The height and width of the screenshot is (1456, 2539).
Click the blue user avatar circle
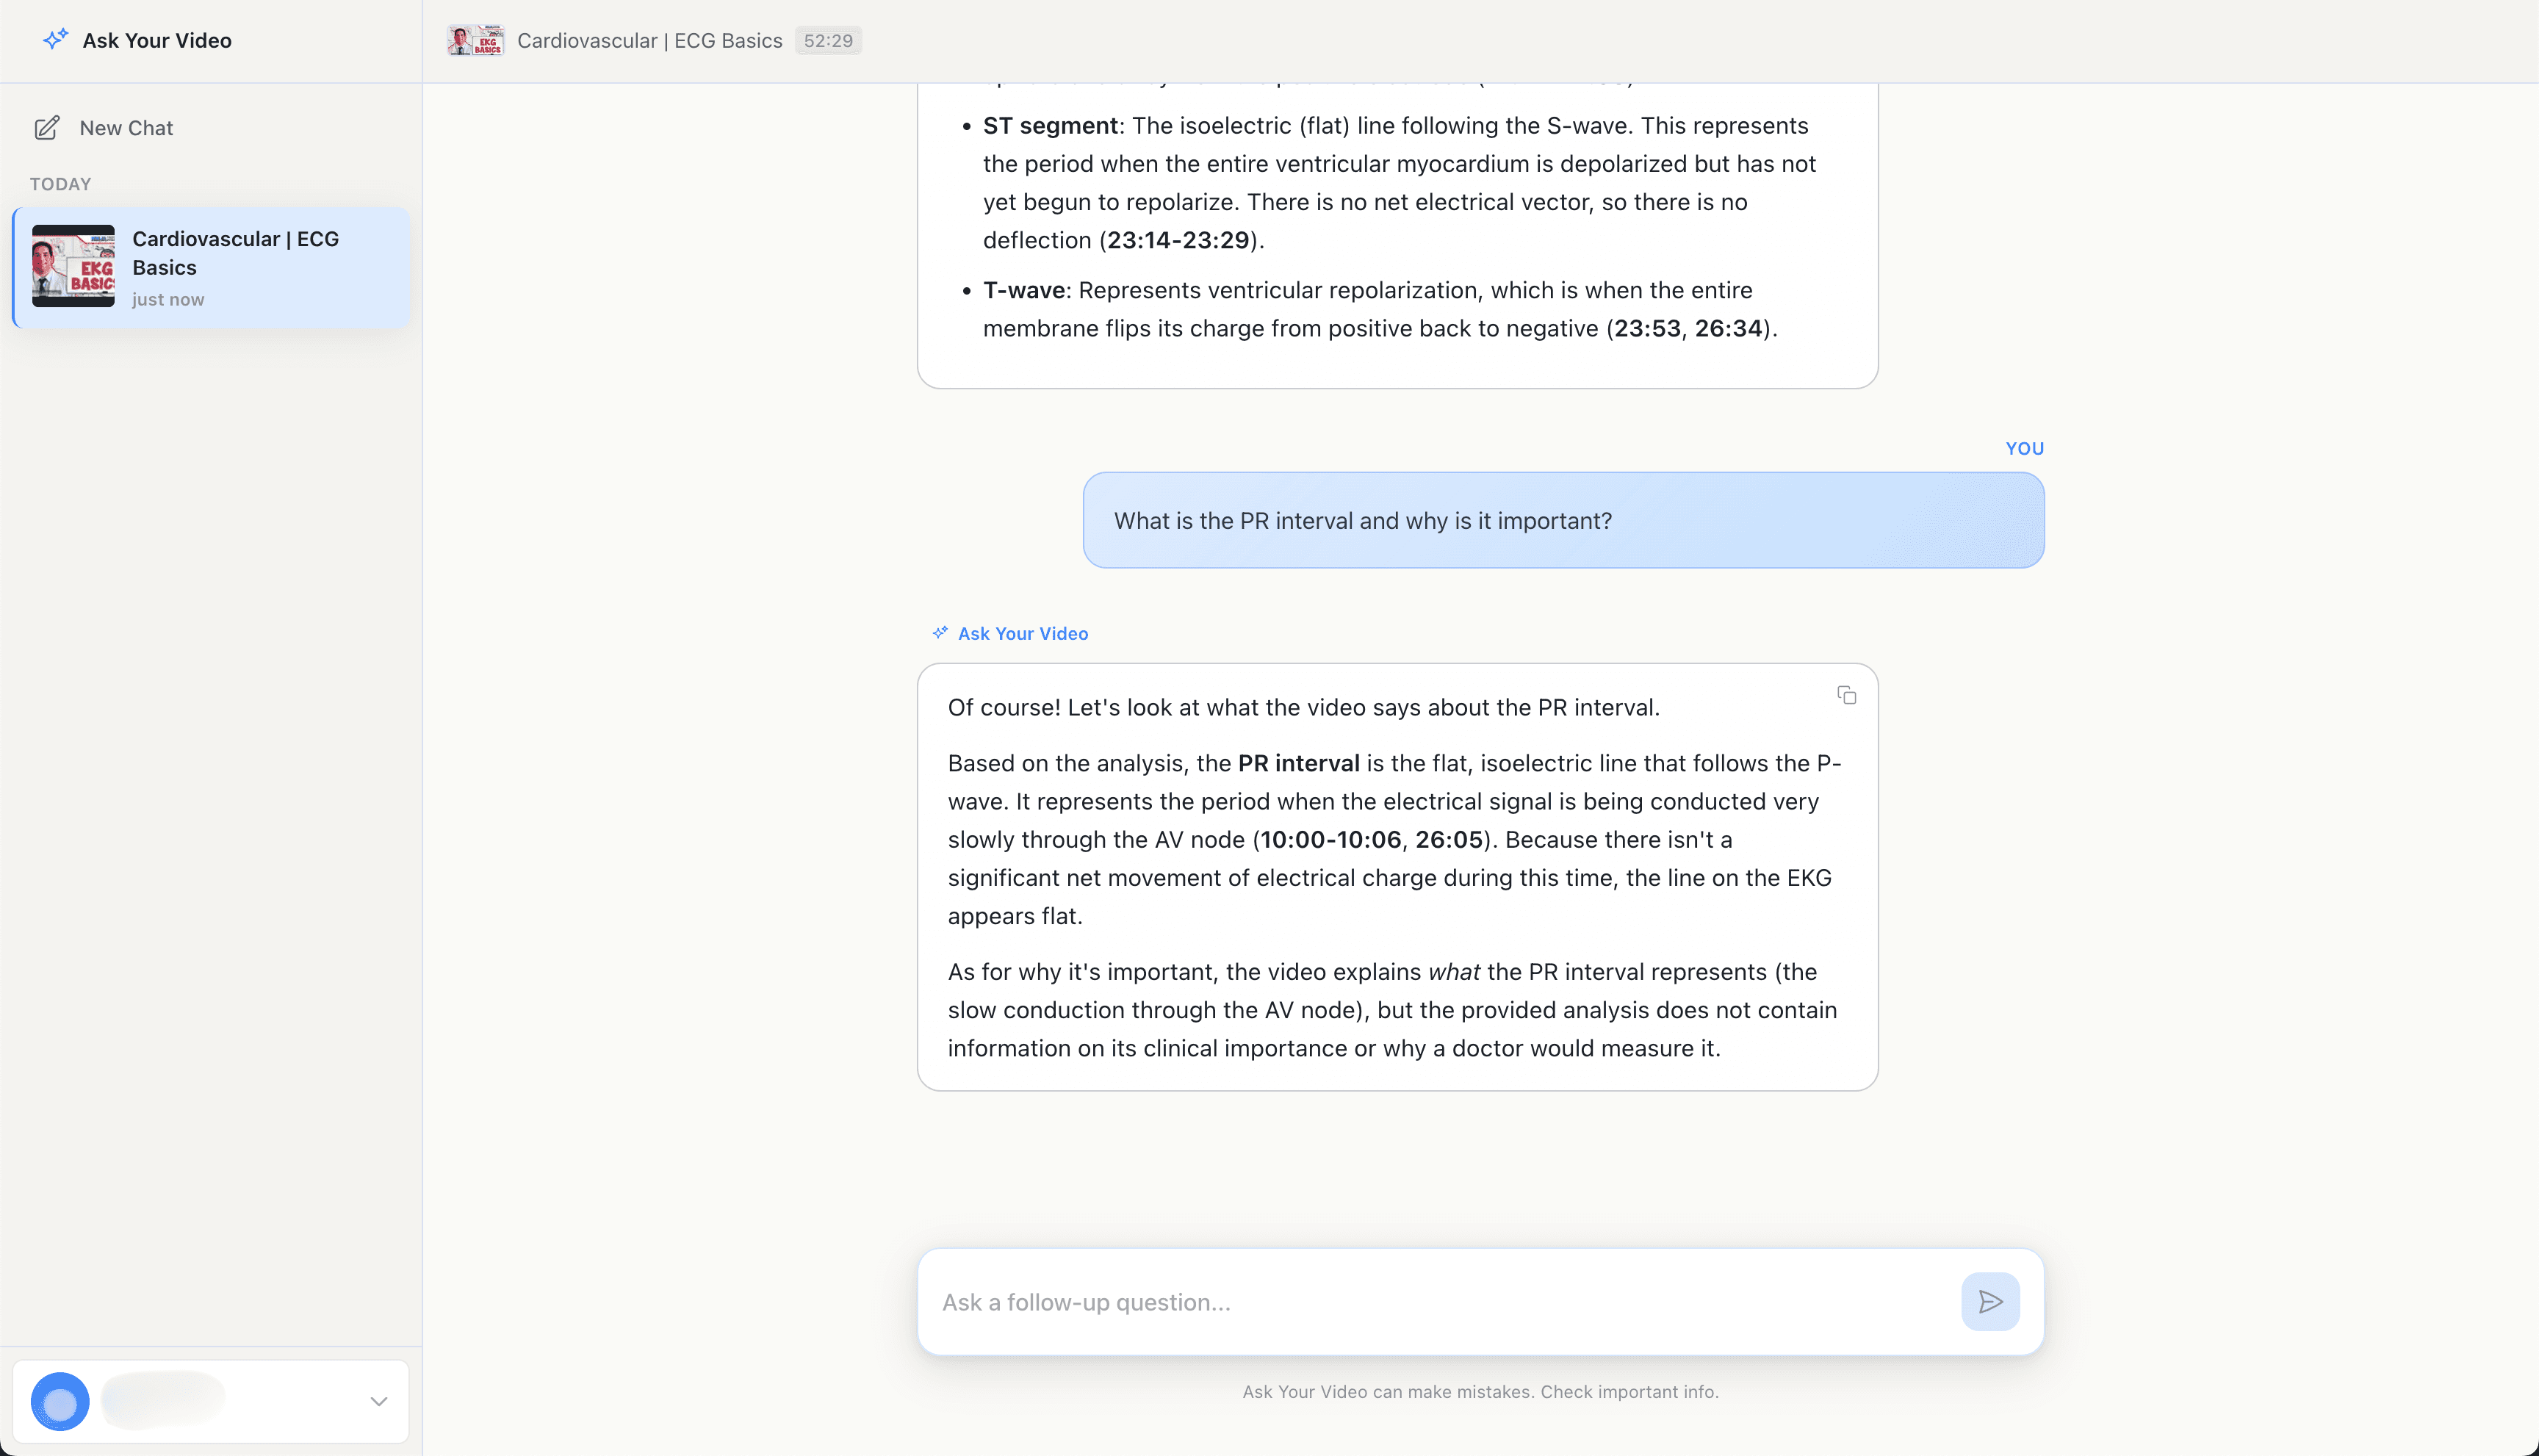point(60,1401)
